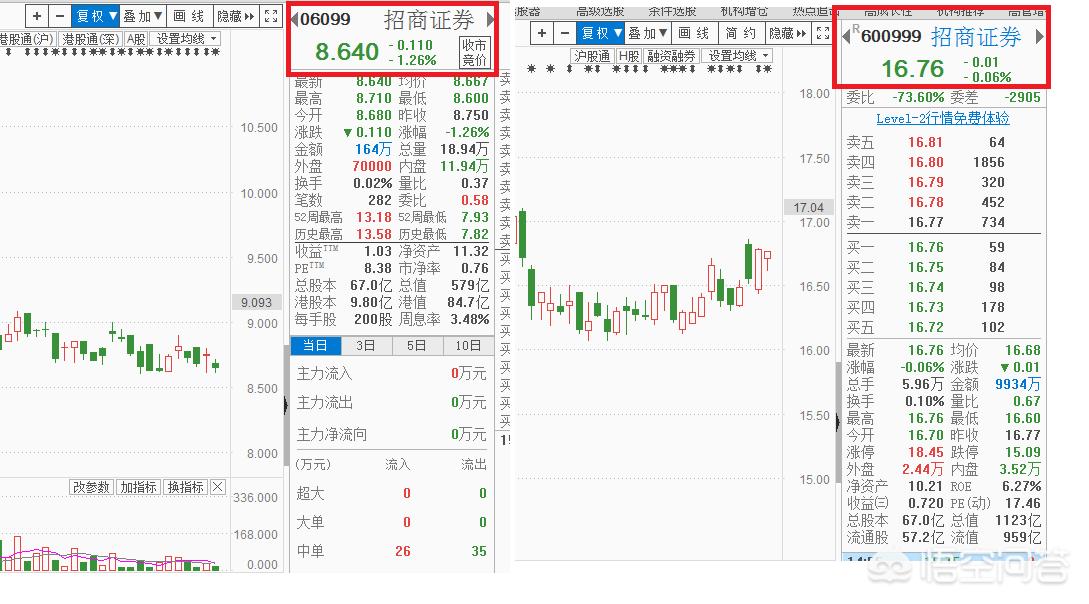Open the 叠加 overlay dropdown on right toolbar
1089x604 pixels.
tap(645, 33)
